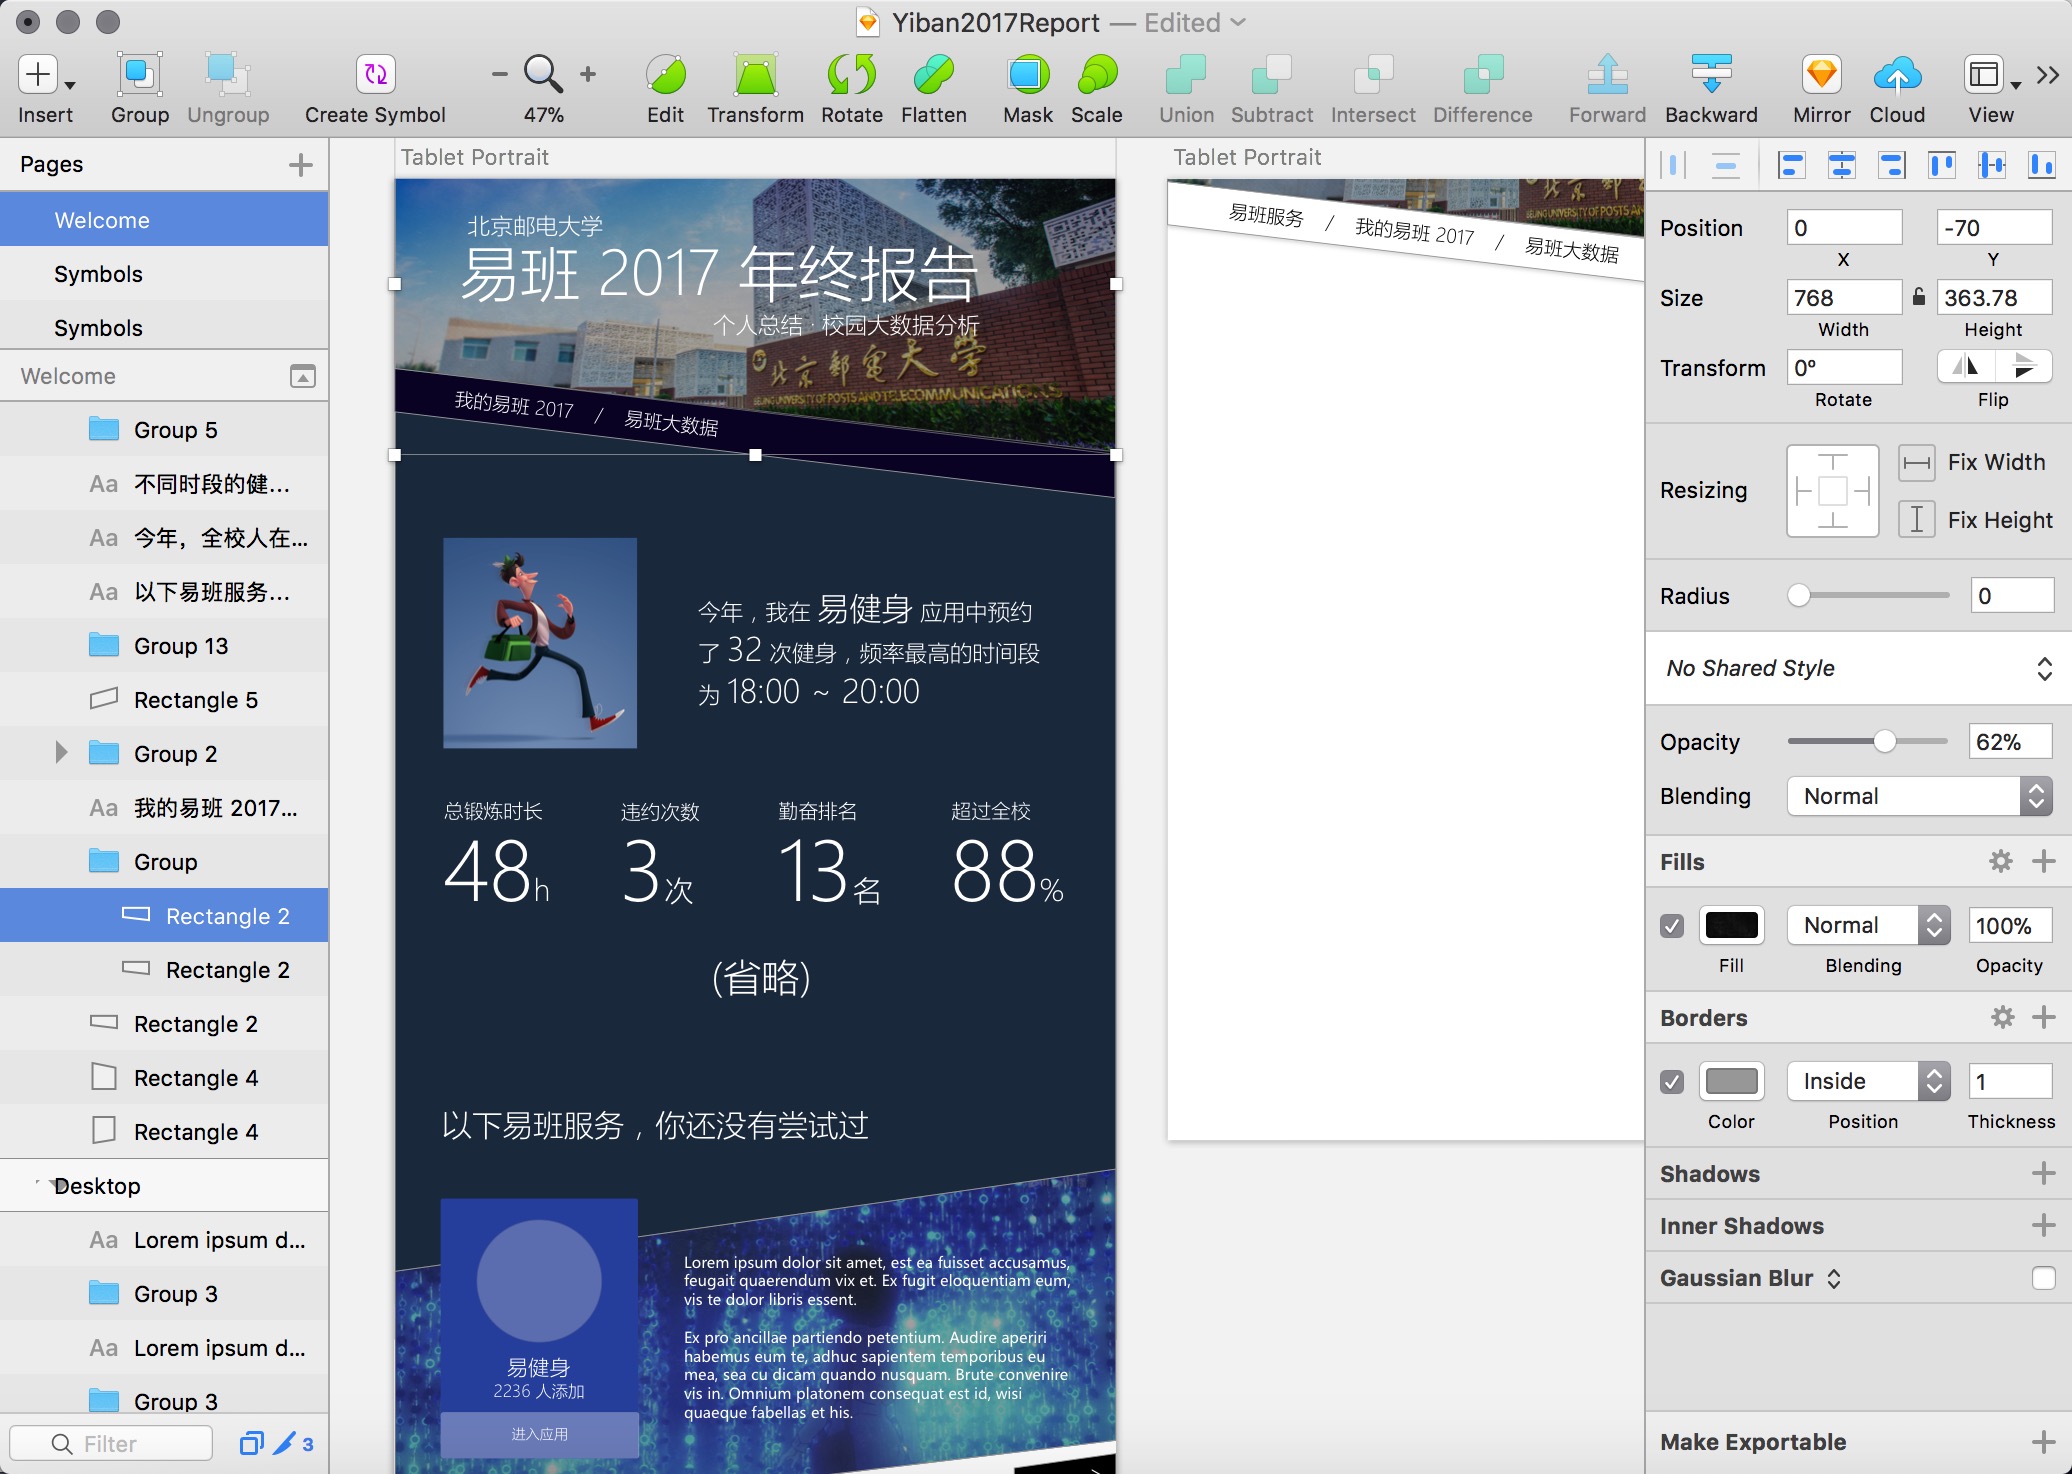Select the Rectangle 5 layer
This screenshot has width=2072, height=1474.
click(196, 700)
